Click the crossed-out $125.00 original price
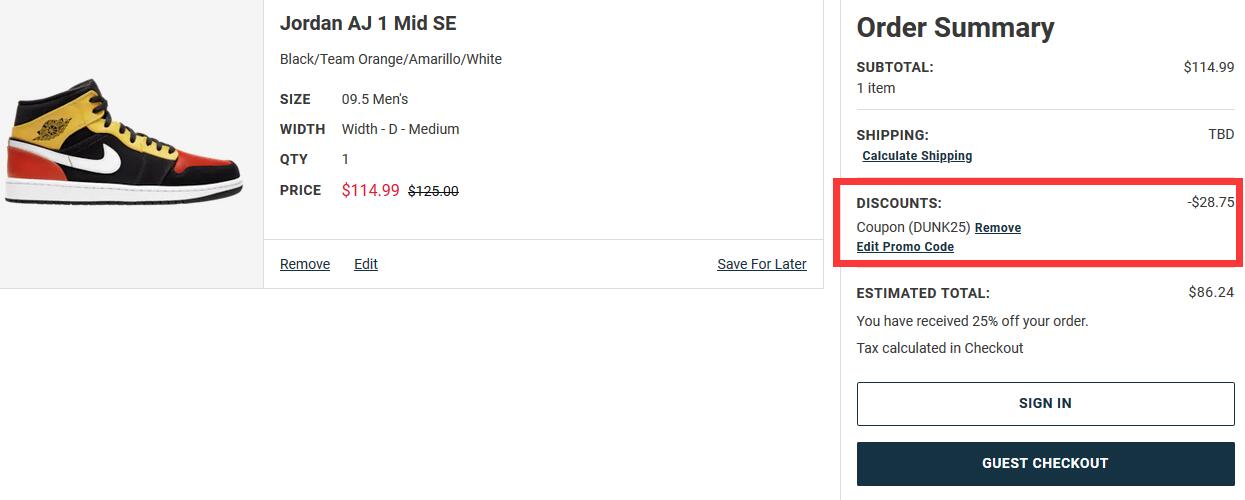The image size is (1245, 500). 433,191
